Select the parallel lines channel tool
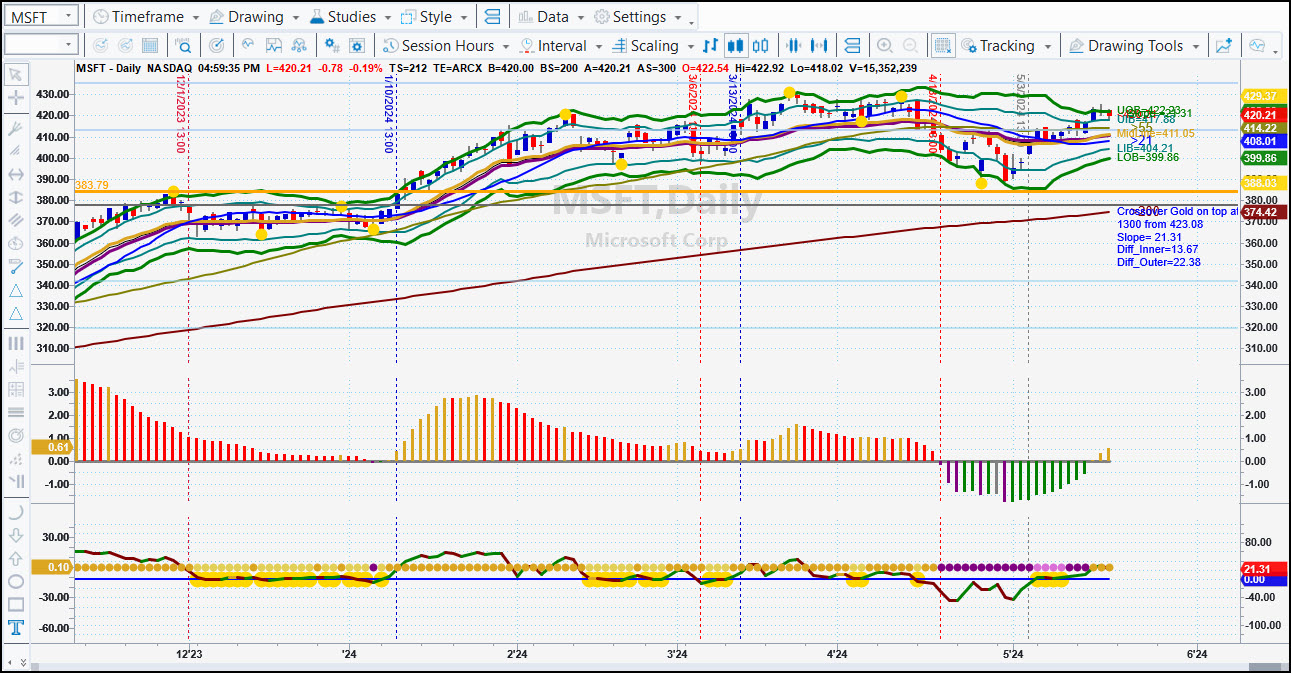1291x673 pixels. point(16,220)
